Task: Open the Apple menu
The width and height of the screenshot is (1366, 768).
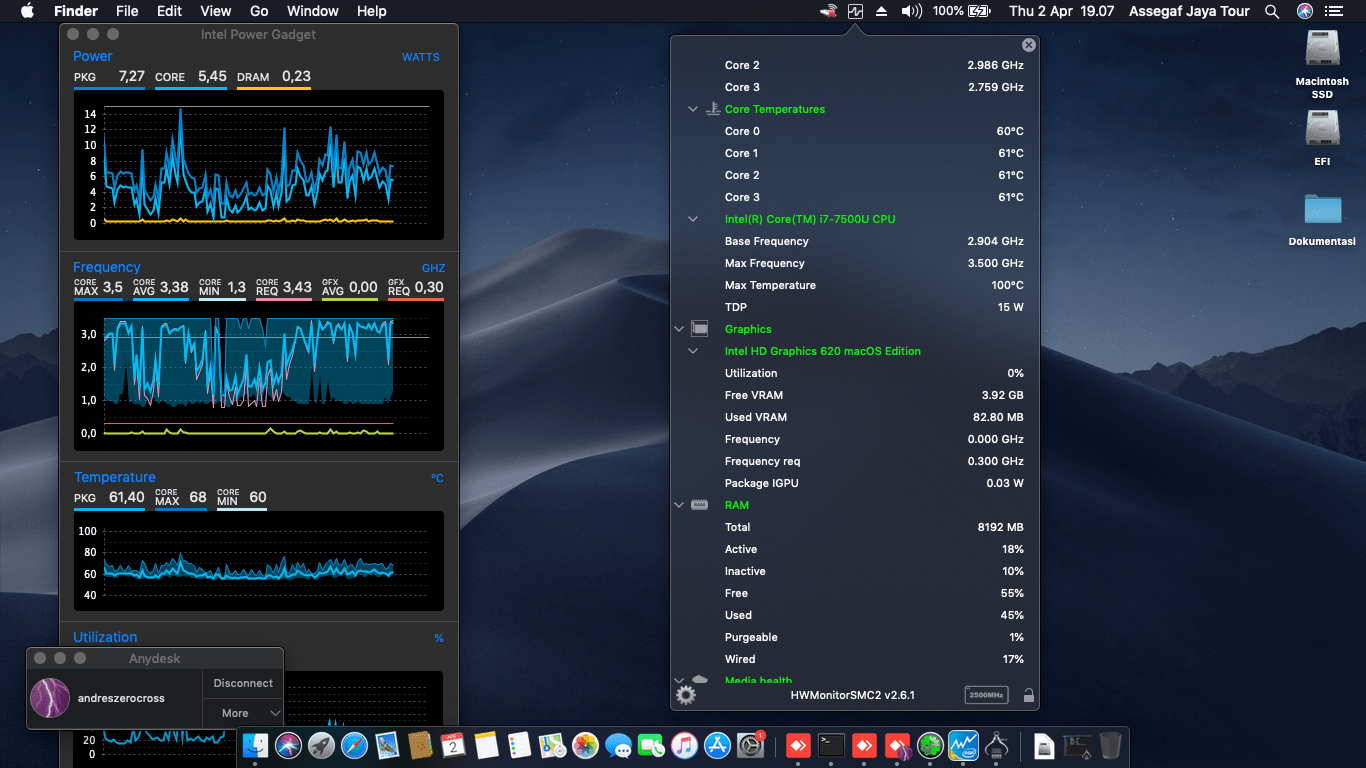Action: (27, 11)
